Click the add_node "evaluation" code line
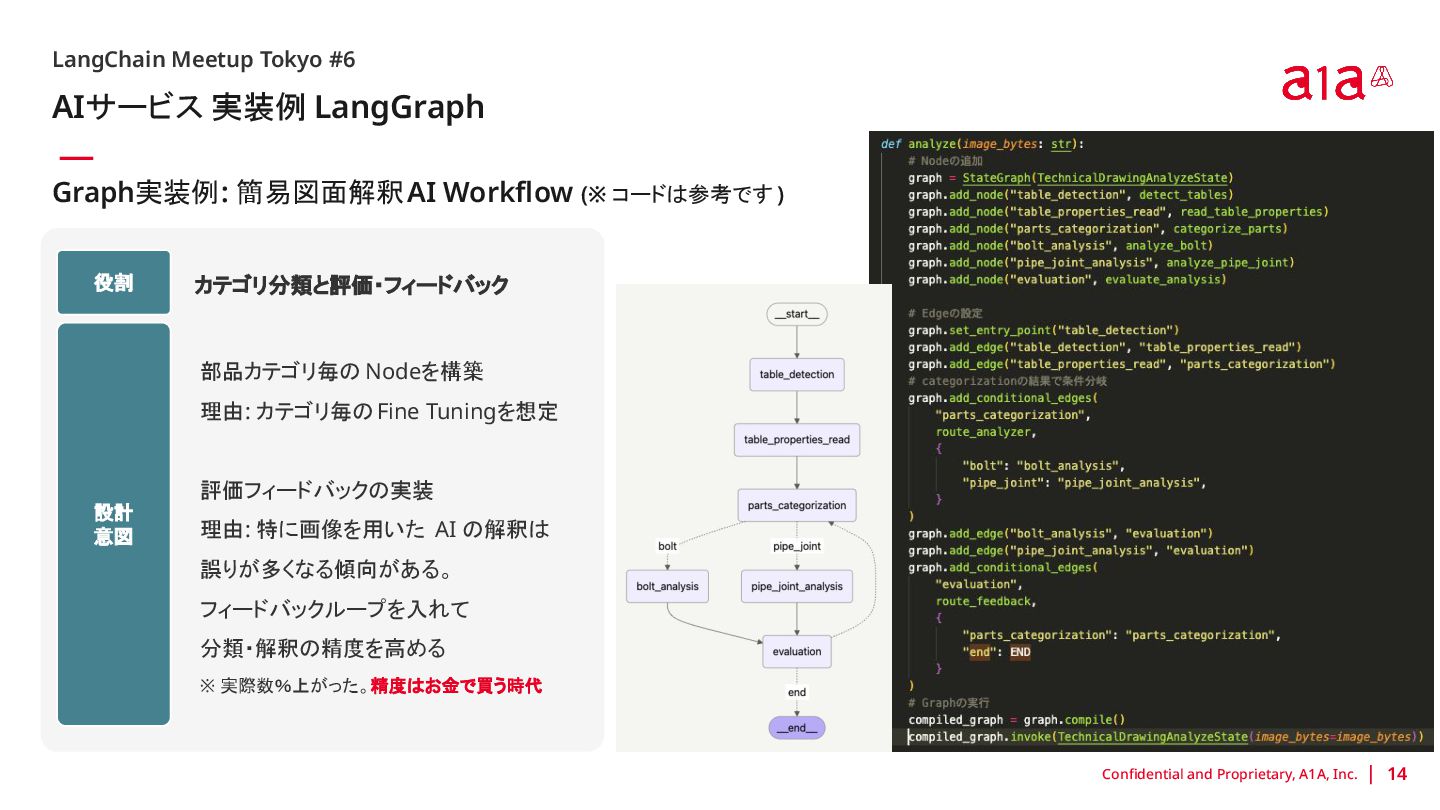The image size is (1440, 810). point(1066,279)
